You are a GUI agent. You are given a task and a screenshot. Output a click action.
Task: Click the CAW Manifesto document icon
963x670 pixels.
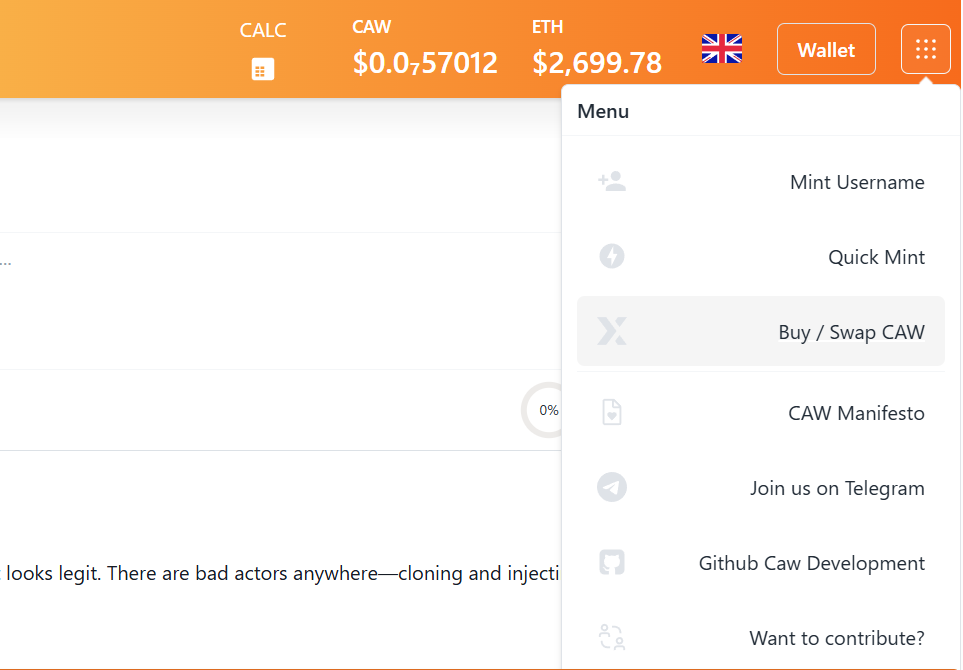pyautogui.click(x=612, y=412)
